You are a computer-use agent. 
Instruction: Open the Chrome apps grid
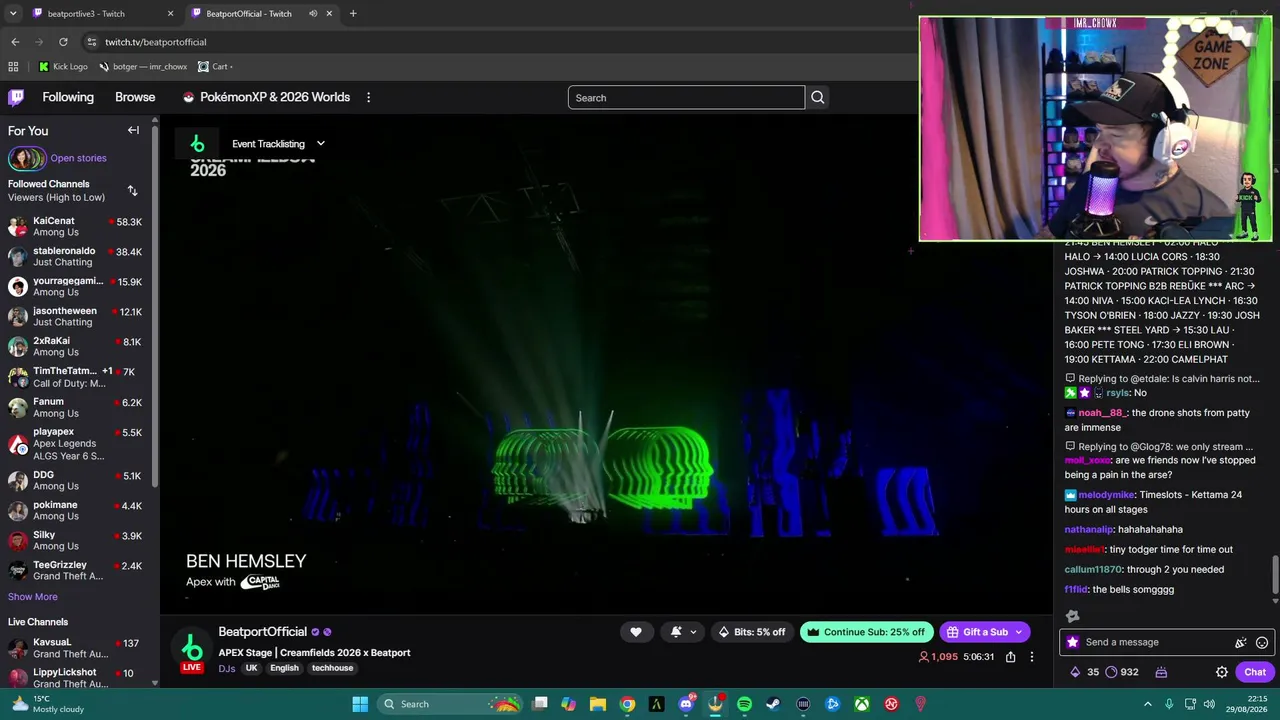tap(13, 67)
